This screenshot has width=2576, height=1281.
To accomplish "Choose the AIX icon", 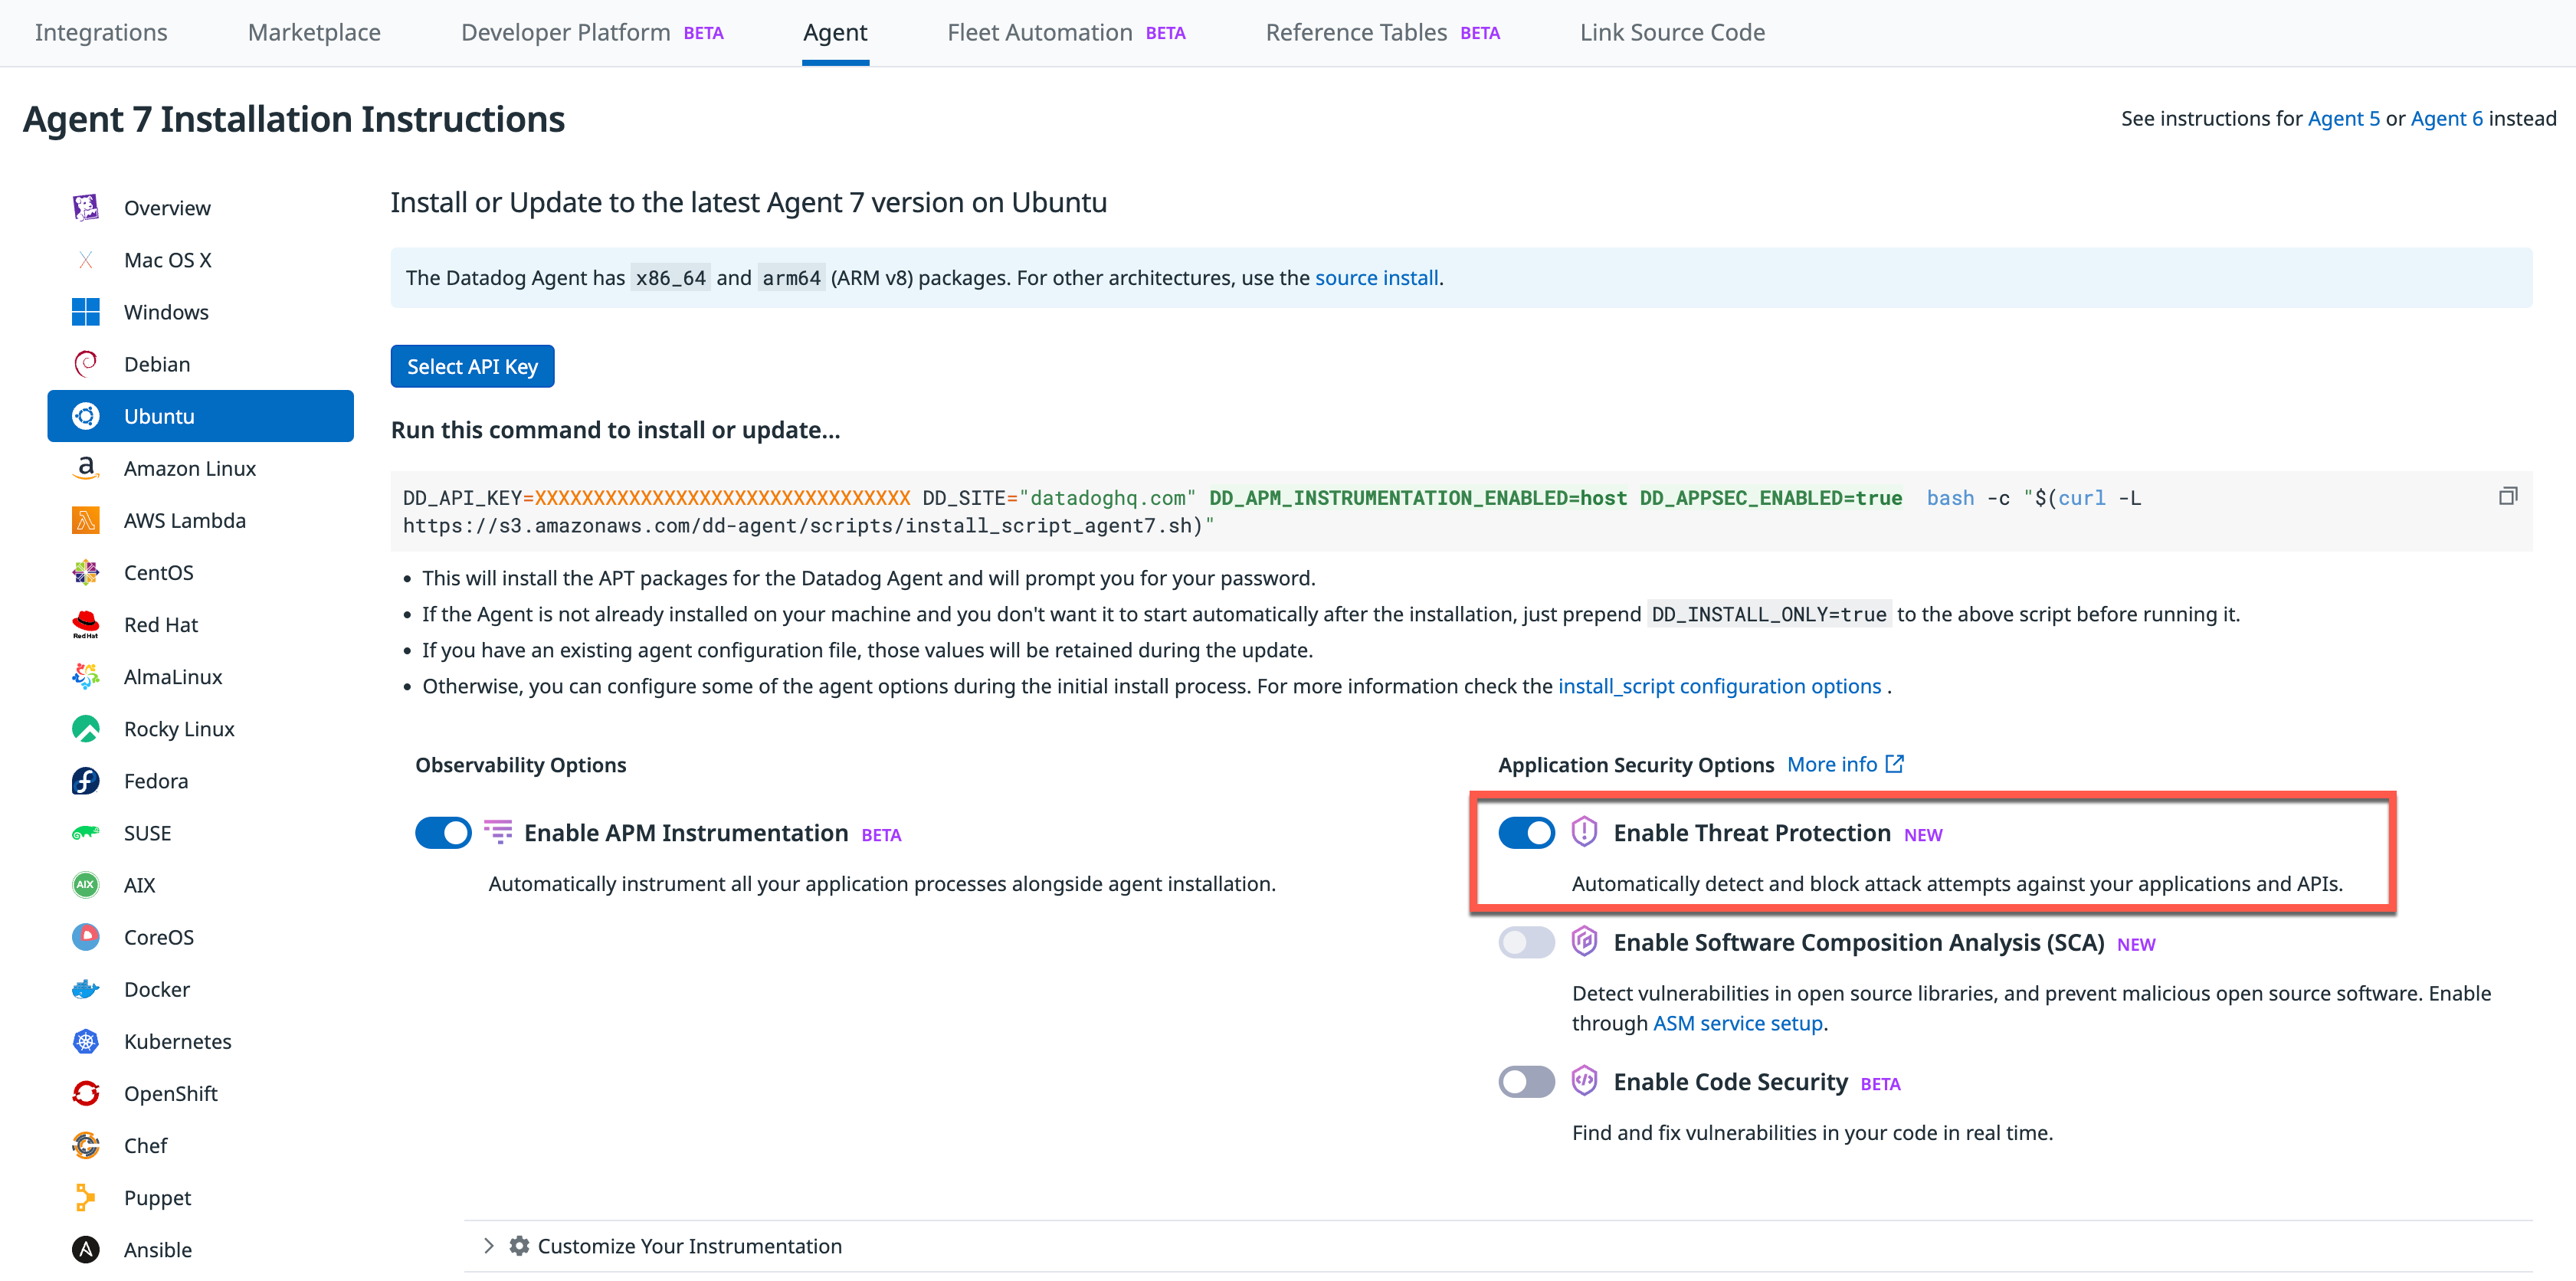I will (86, 885).
